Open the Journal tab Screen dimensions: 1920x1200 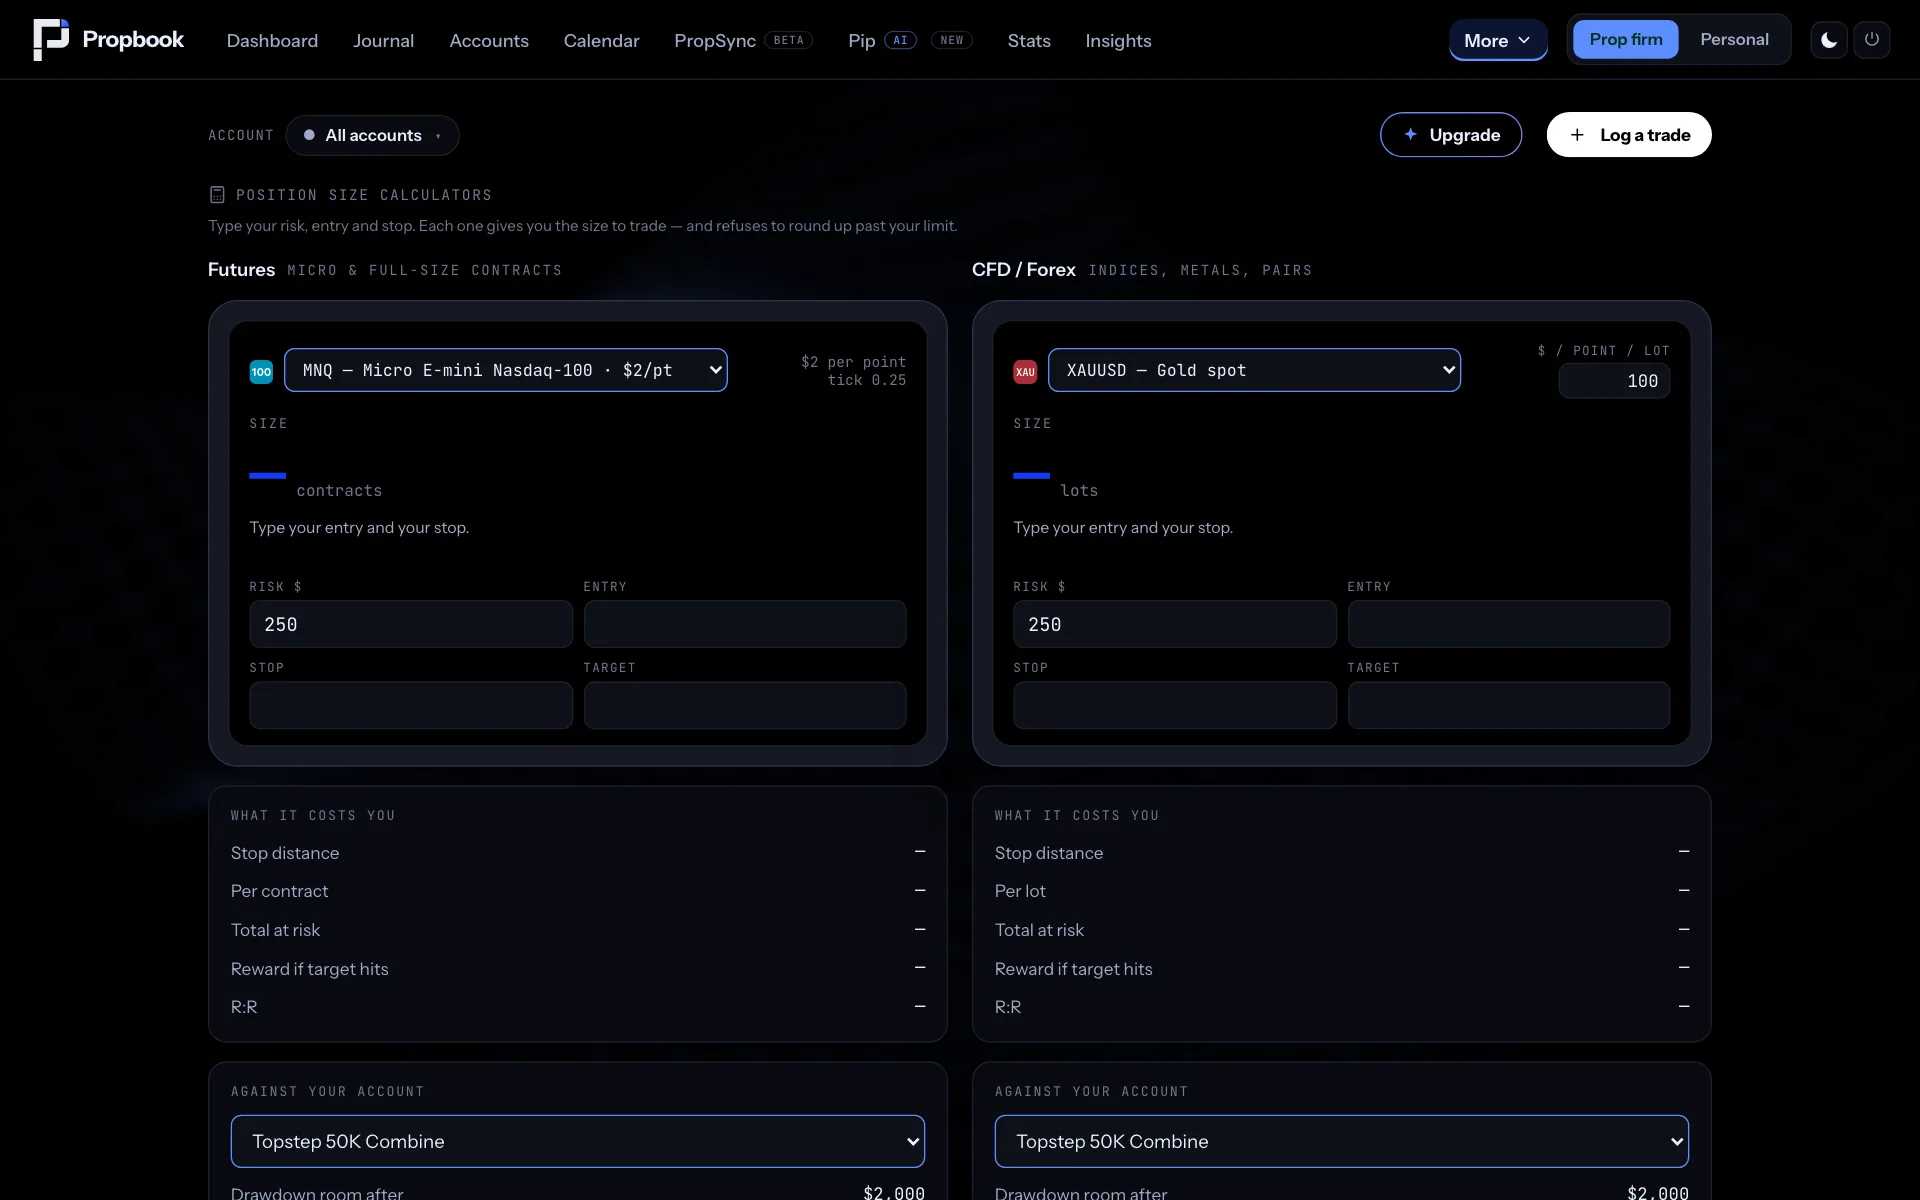pos(383,41)
